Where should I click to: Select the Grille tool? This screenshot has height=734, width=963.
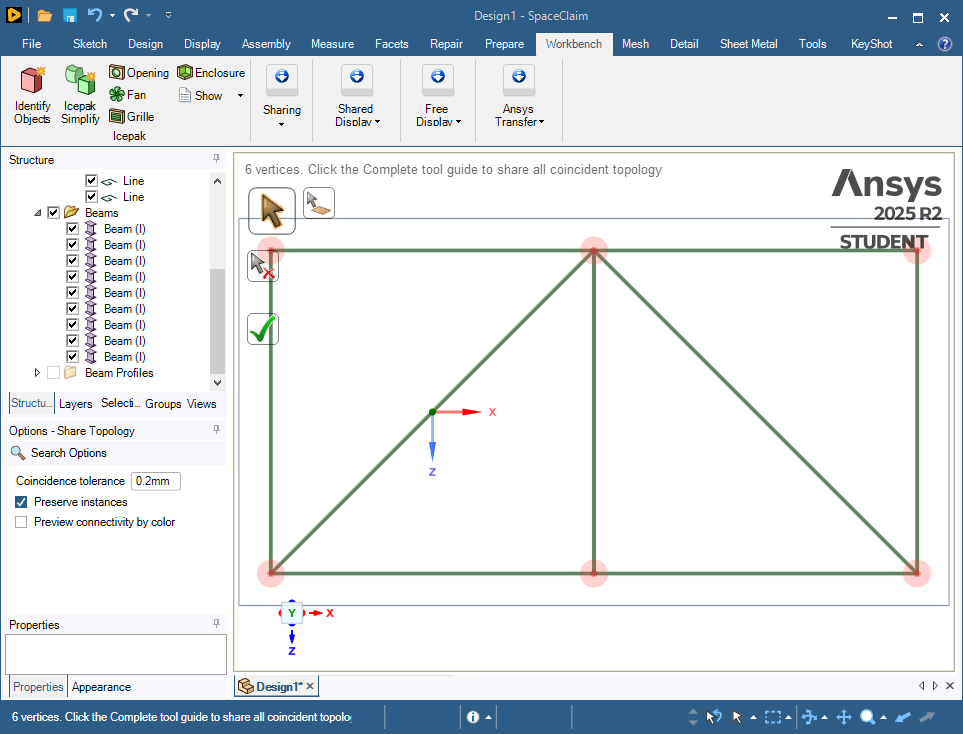pyautogui.click(x=131, y=117)
